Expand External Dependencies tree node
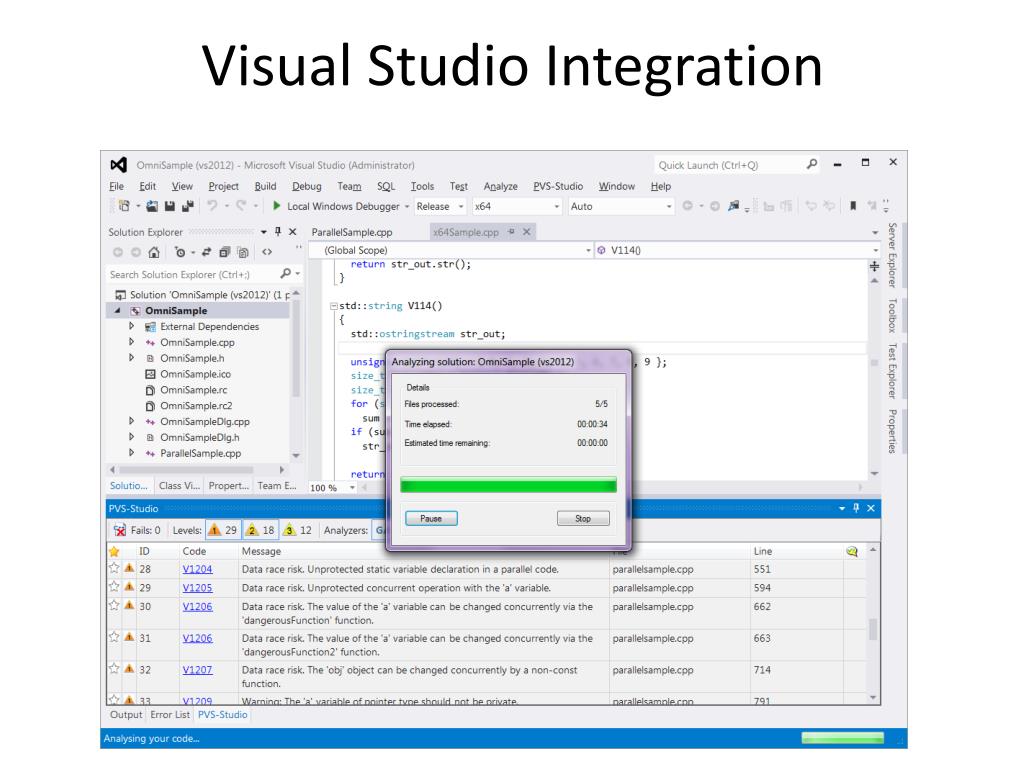 pos(131,326)
